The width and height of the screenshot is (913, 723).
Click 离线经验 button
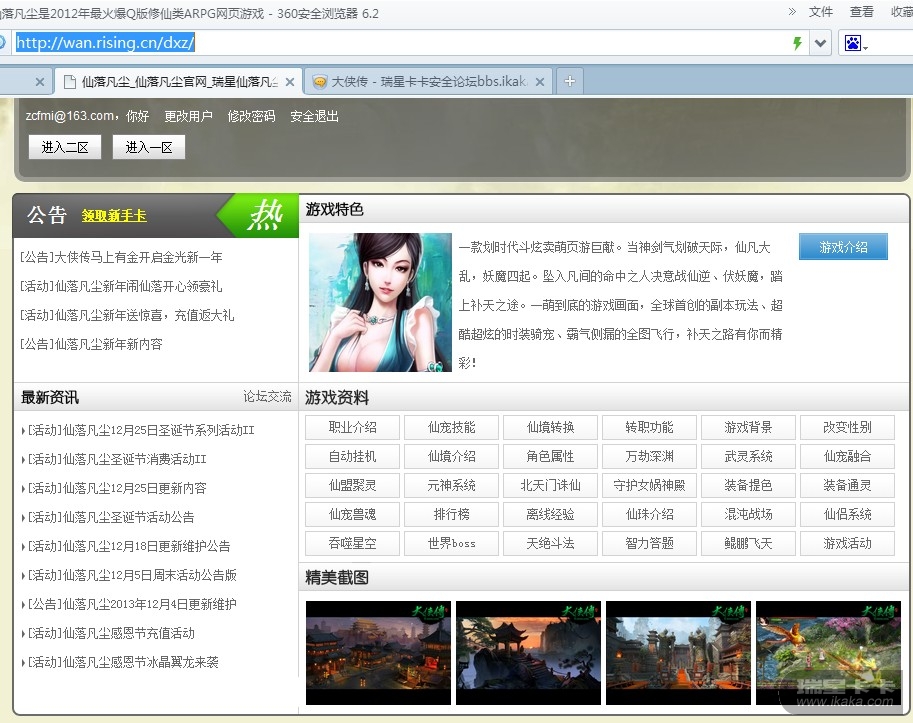click(550, 515)
